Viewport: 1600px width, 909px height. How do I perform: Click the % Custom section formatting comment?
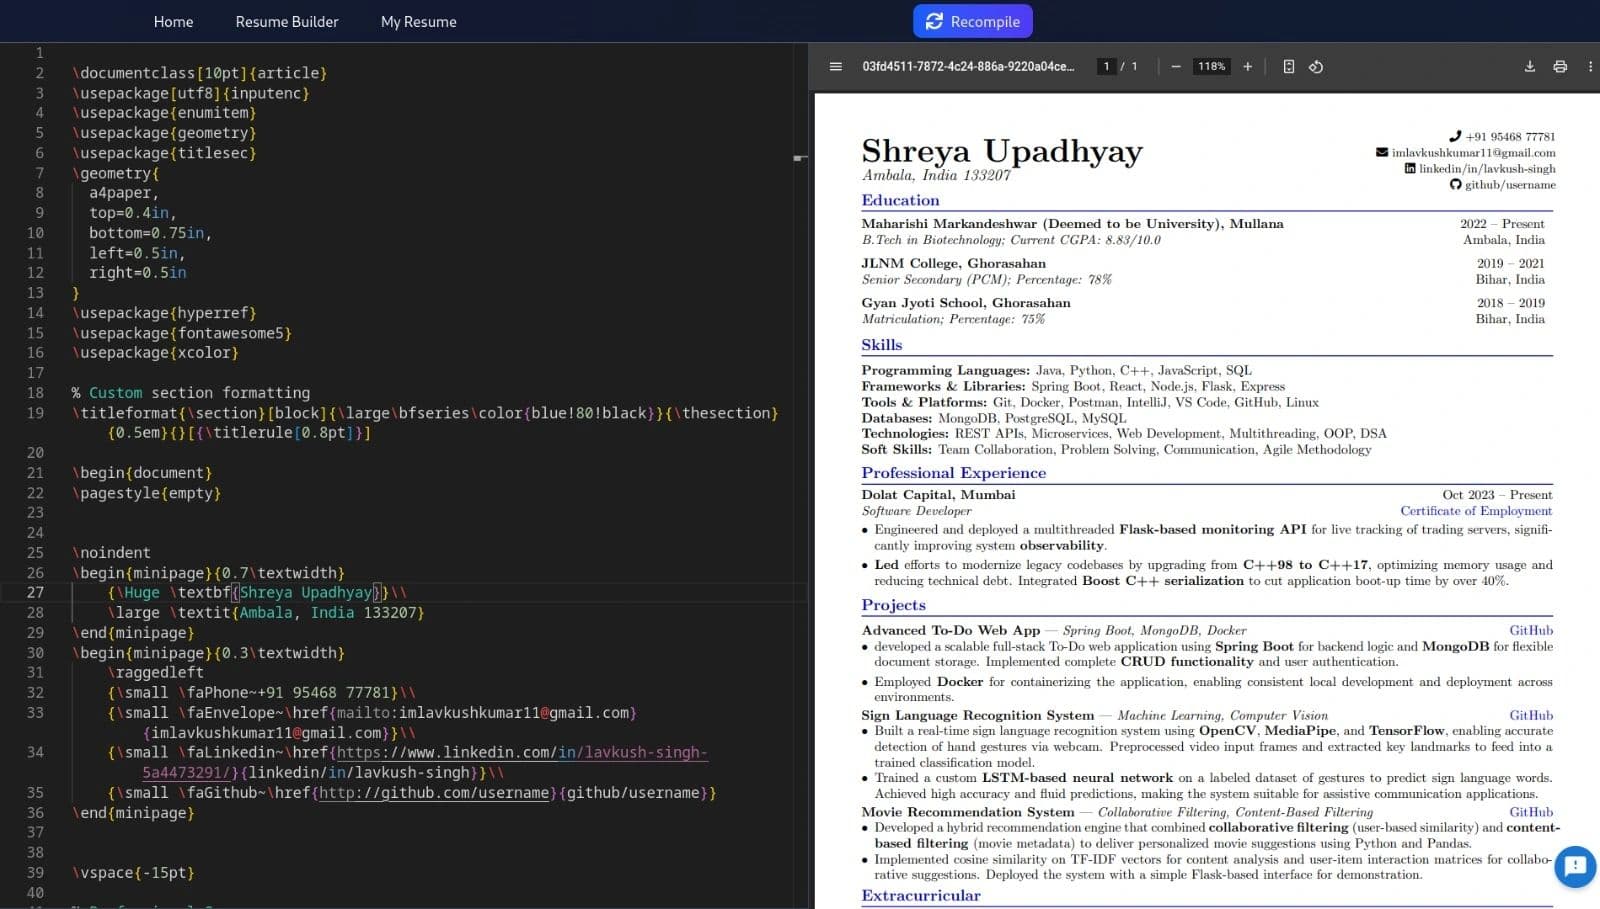(x=190, y=393)
